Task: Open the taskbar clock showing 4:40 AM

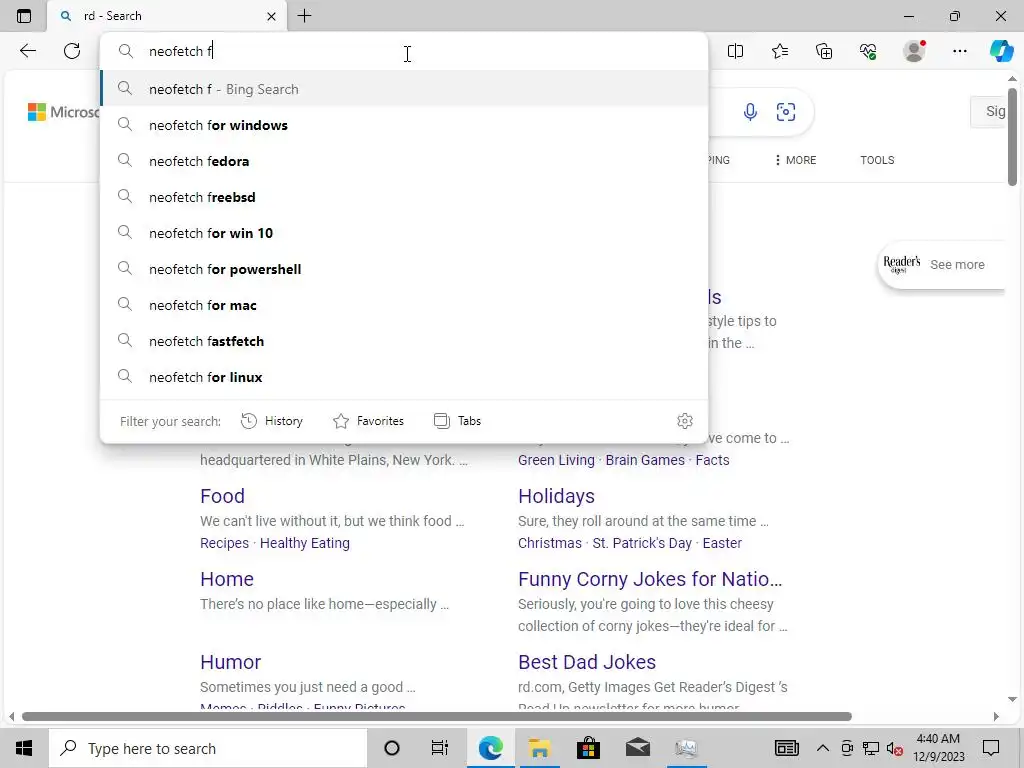Action: point(938,748)
